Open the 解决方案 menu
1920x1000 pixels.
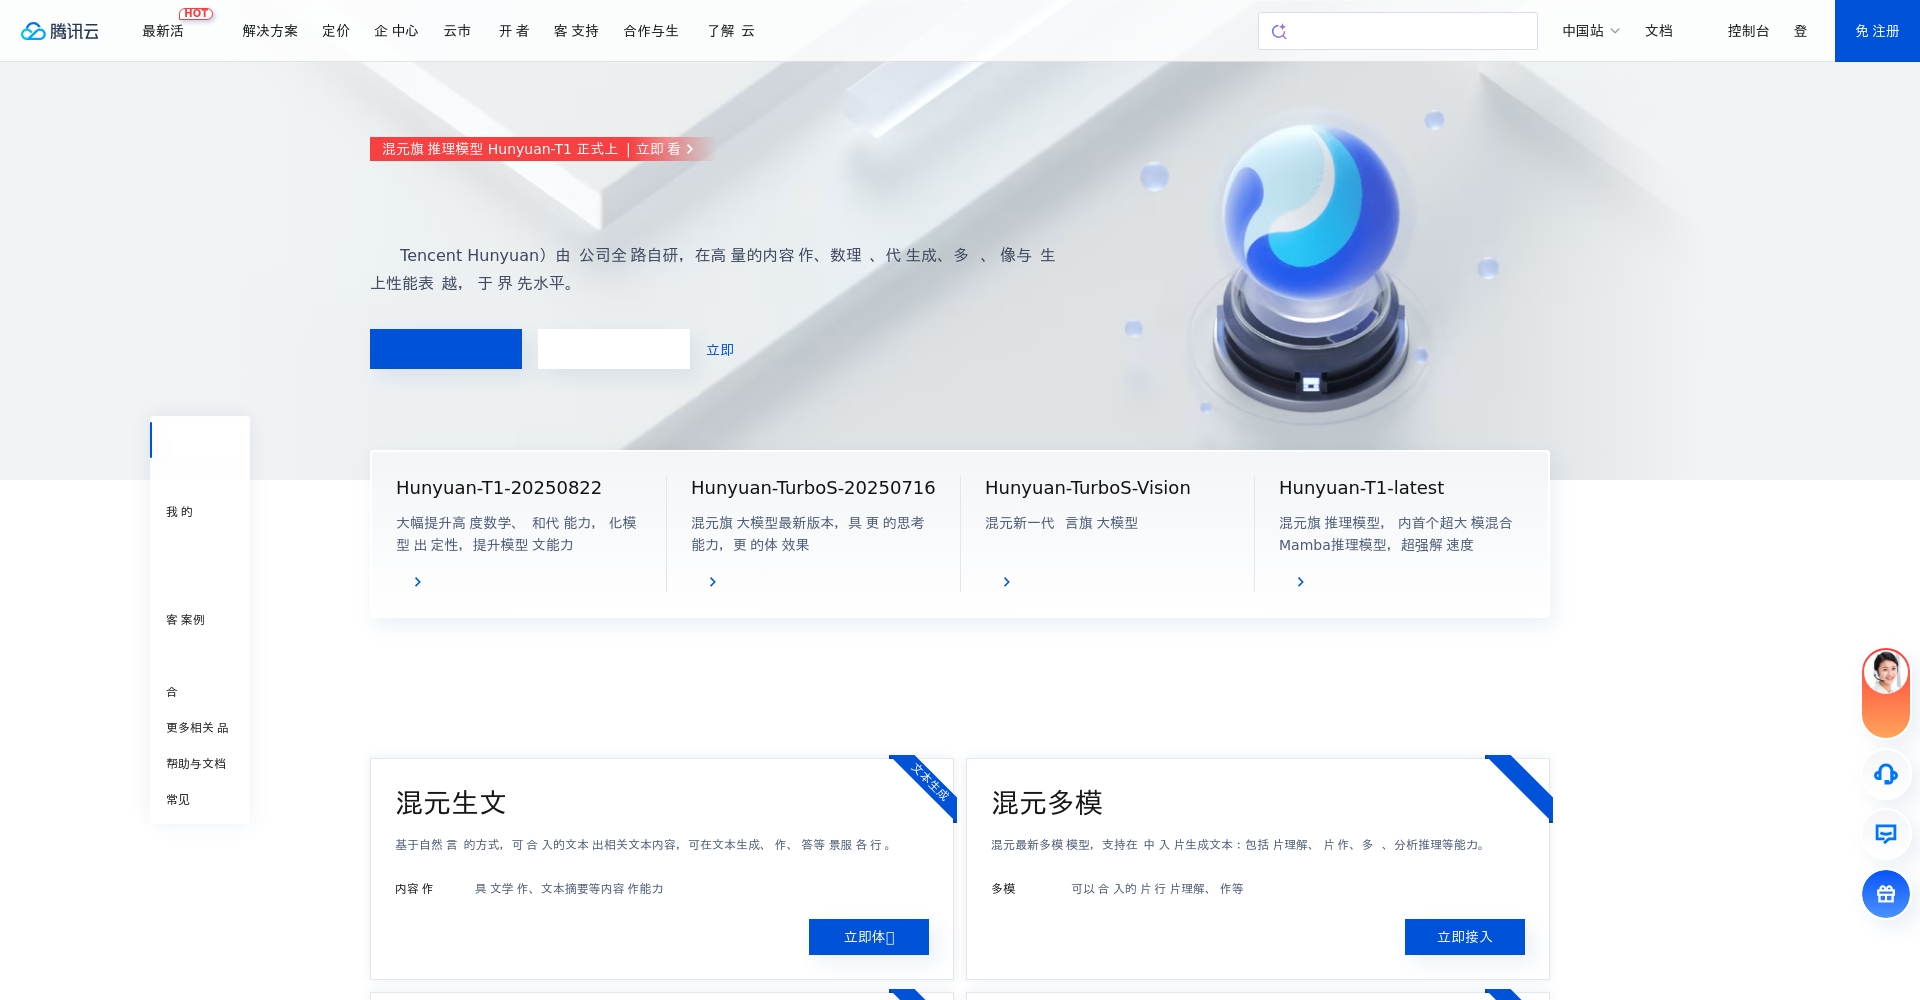[269, 31]
